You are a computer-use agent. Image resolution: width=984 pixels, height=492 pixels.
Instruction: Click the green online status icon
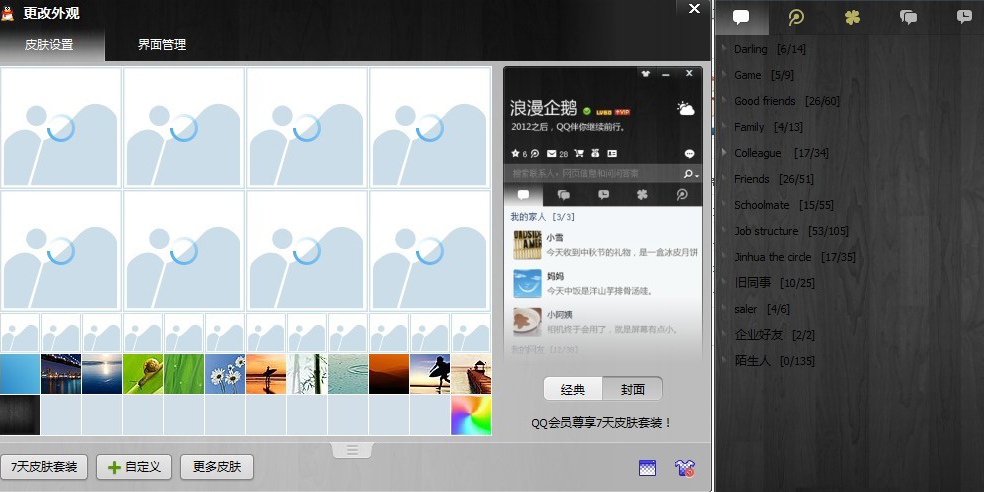click(587, 112)
